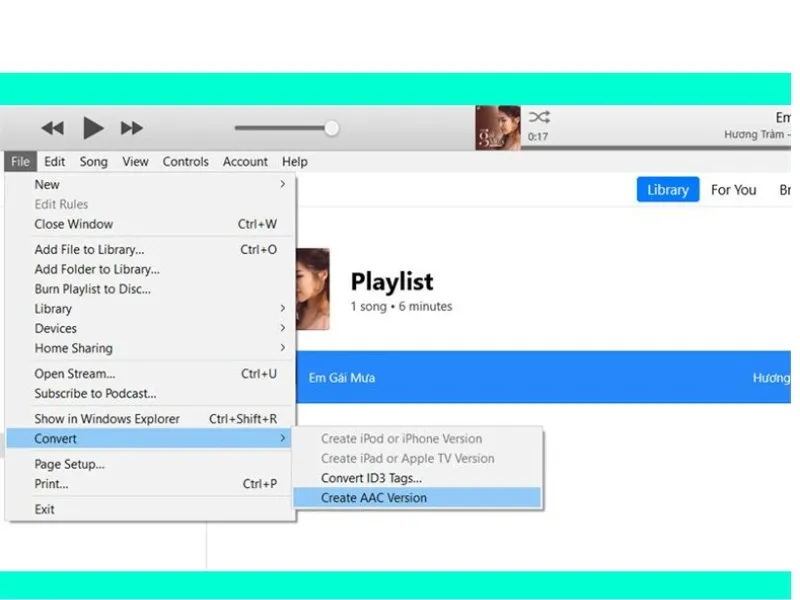Expand the Library submenu
The width and height of the screenshot is (800, 600).
149,309
